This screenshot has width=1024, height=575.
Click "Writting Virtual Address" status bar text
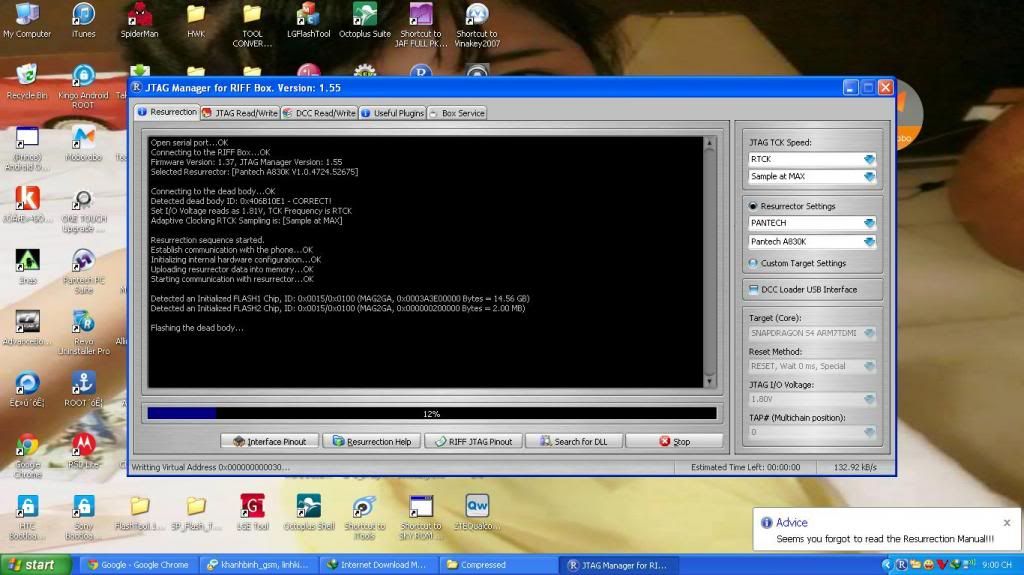tap(210, 467)
